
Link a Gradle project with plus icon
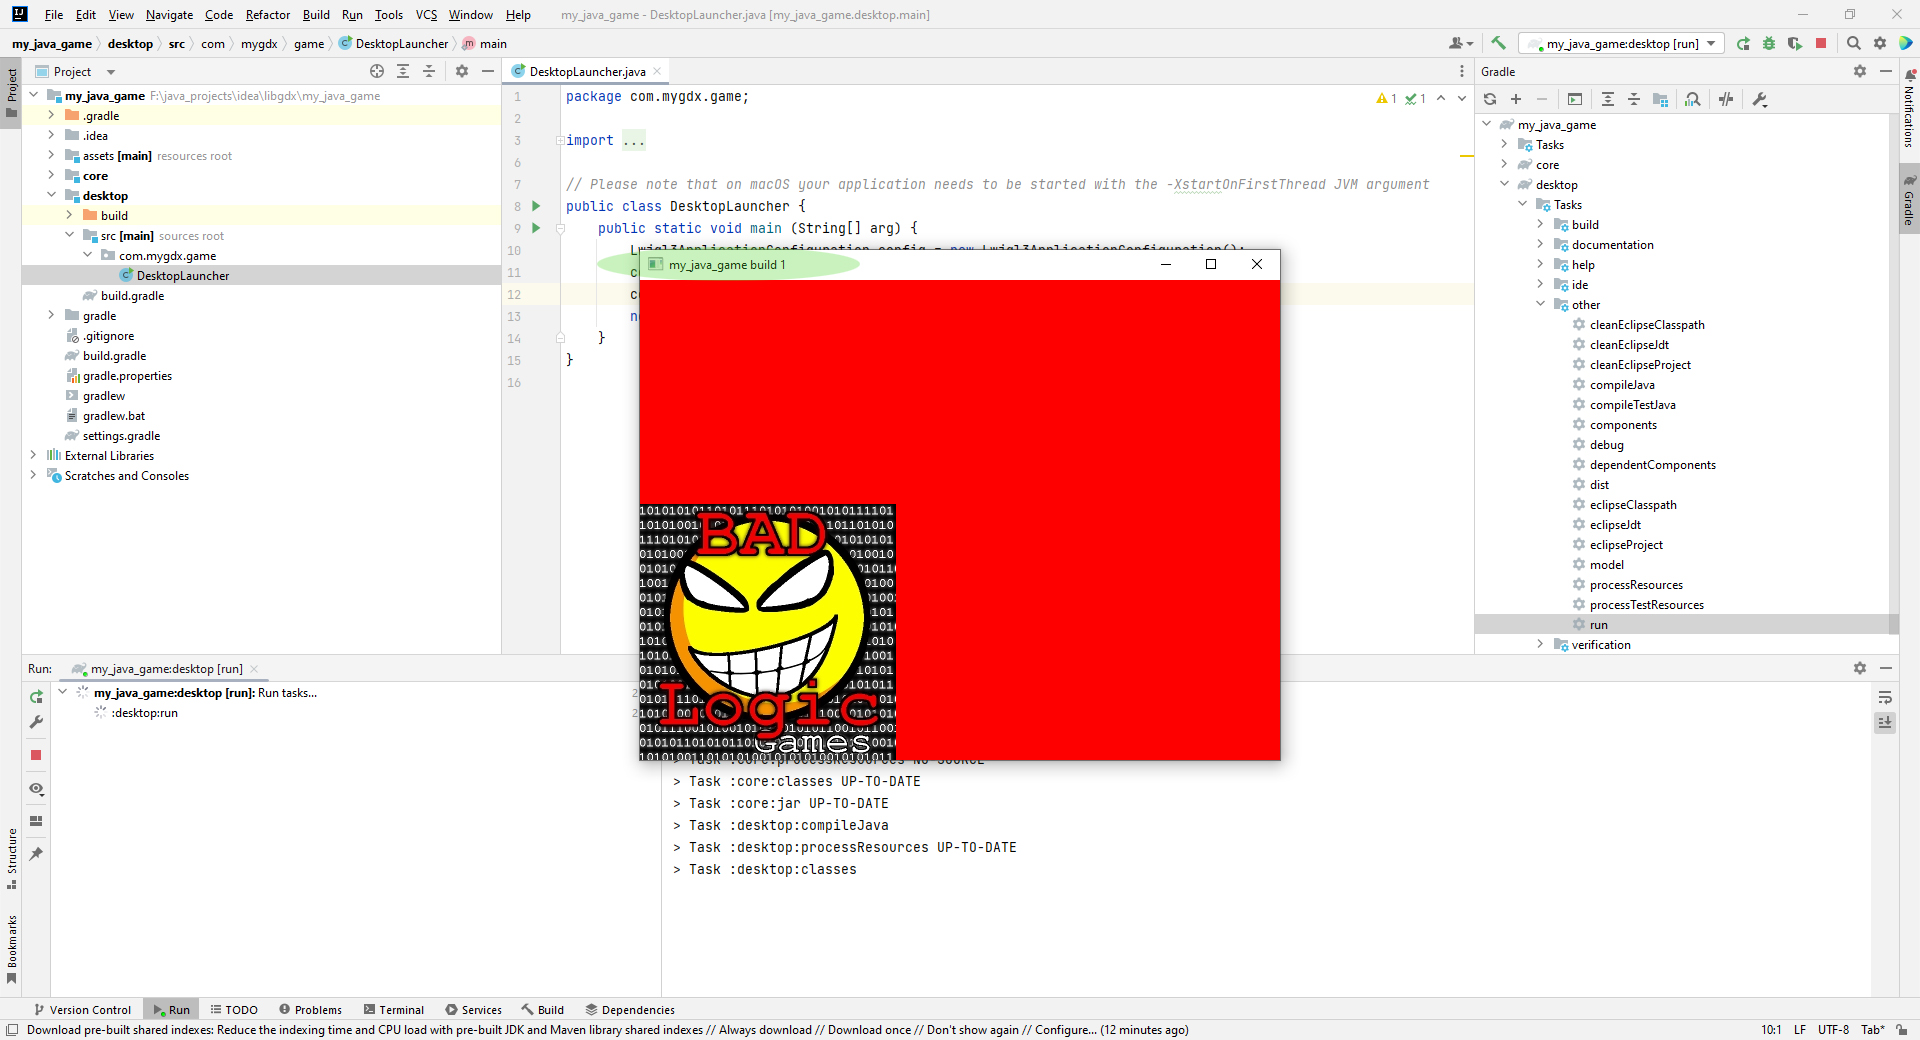1516,99
